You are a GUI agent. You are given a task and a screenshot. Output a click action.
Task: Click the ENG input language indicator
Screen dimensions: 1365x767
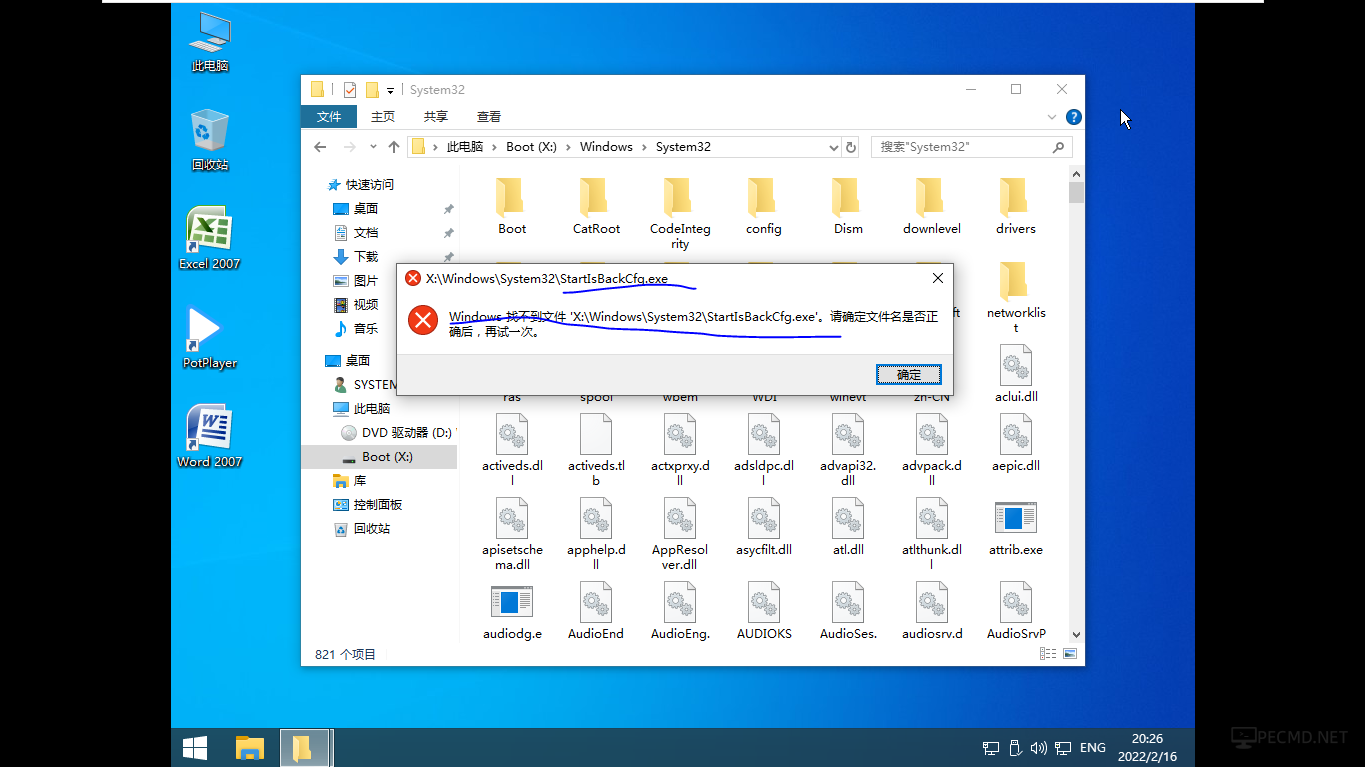(x=1093, y=747)
